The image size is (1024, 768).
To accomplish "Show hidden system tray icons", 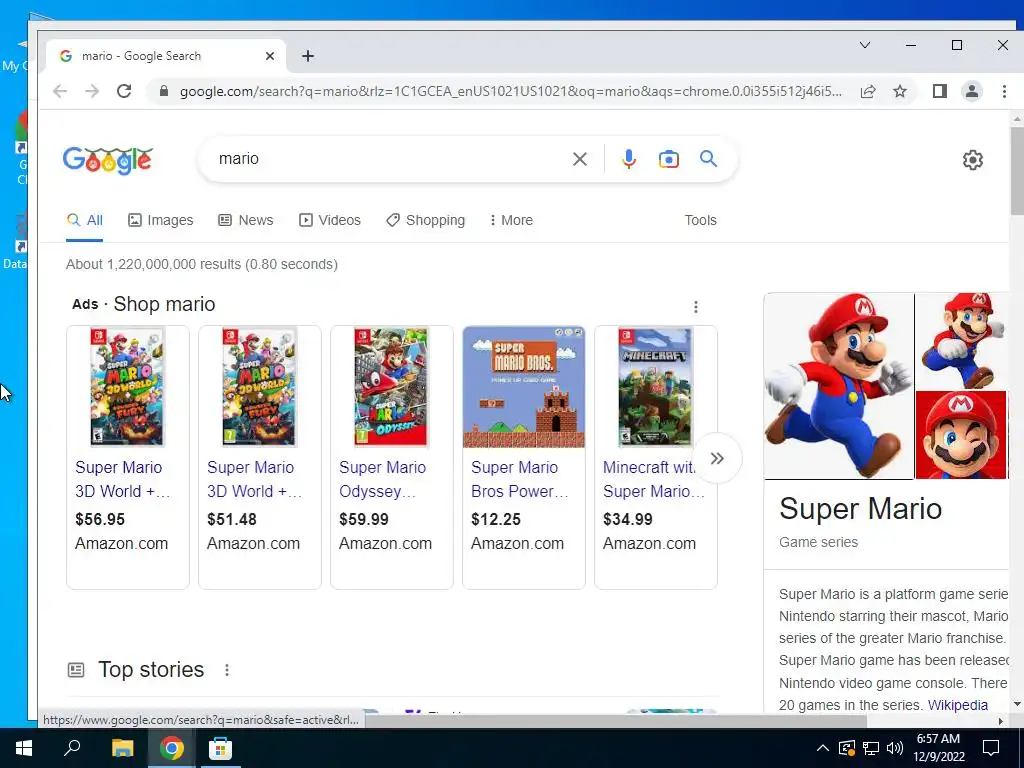I will [x=823, y=748].
